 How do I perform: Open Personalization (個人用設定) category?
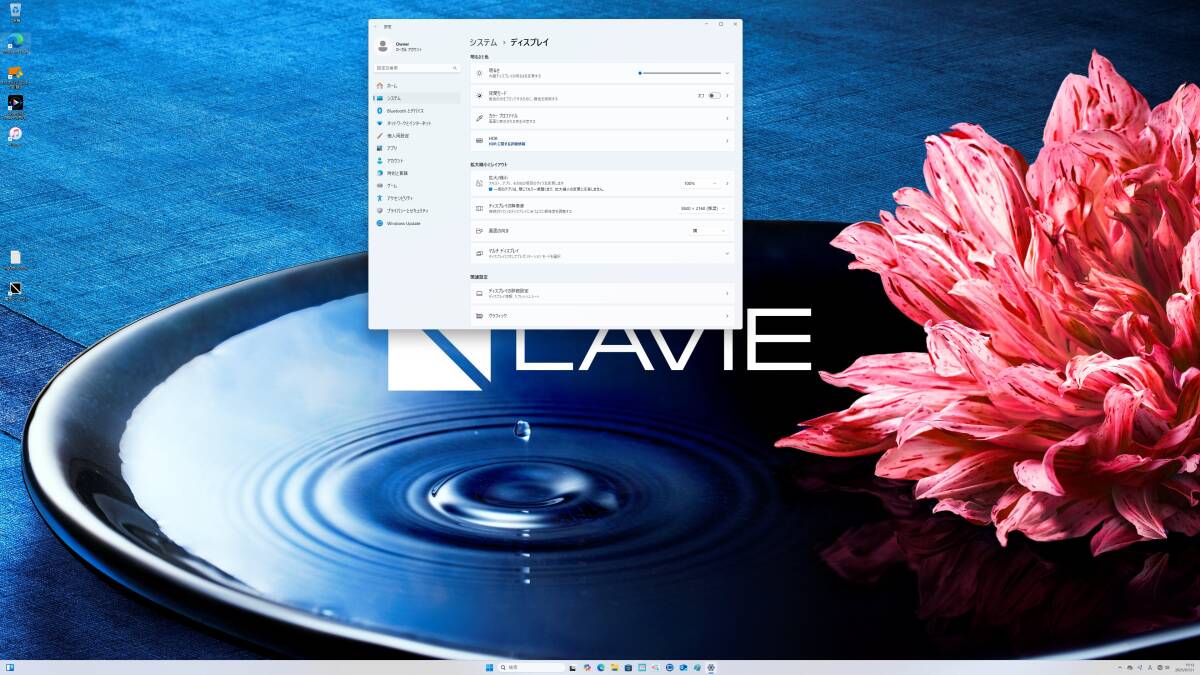[x=416, y=136]
